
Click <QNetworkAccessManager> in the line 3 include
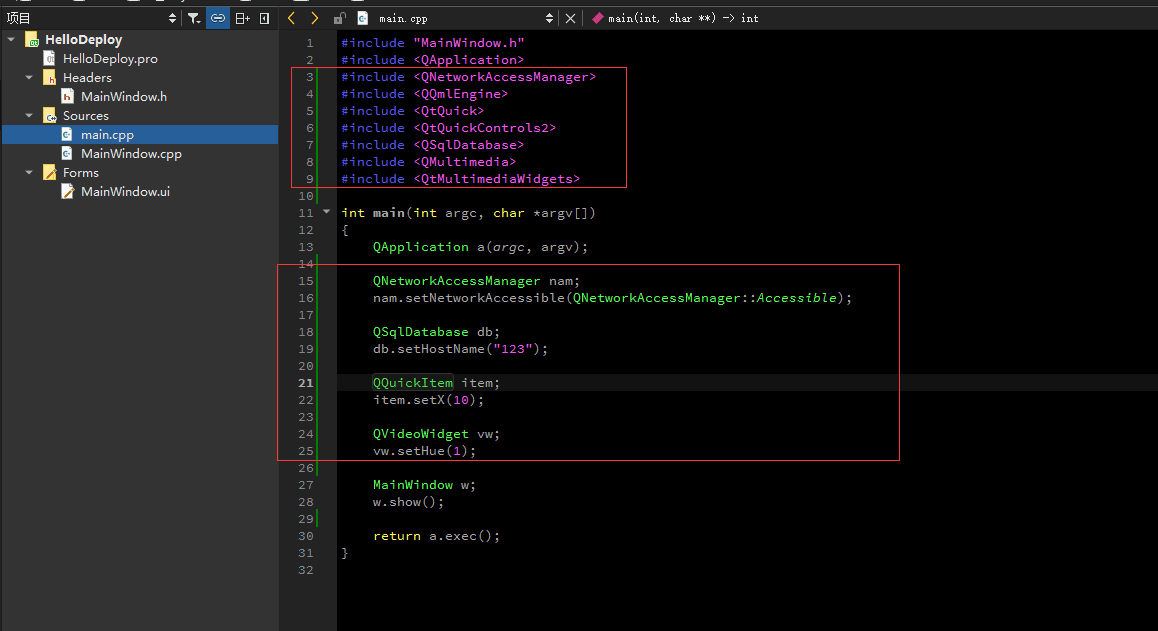click(x=504, y=77)
